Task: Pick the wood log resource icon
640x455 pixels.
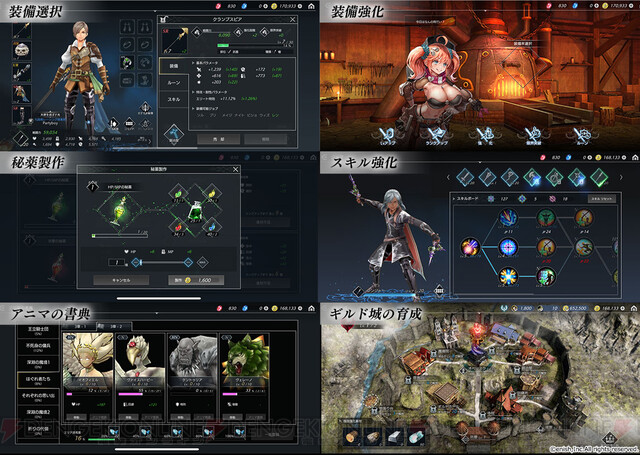Action: point(352,436)
